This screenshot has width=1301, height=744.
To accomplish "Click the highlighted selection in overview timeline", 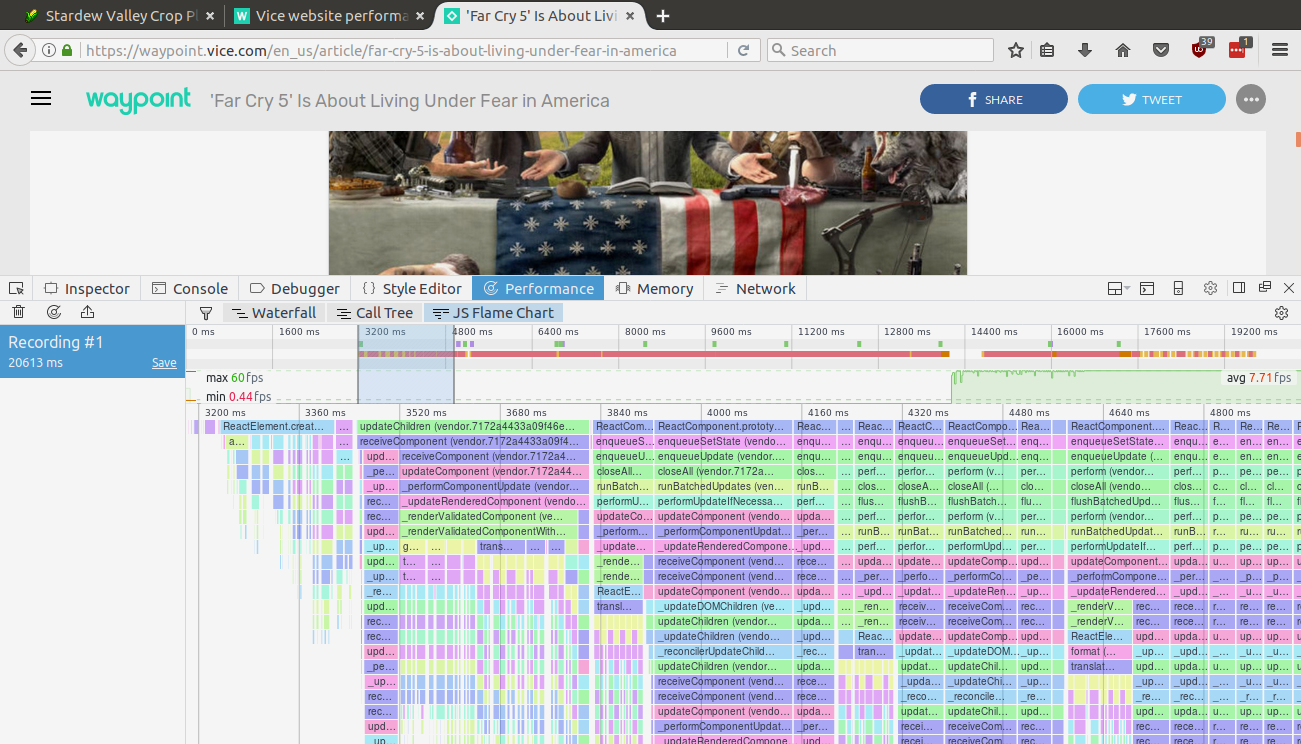I will coord(405,363).
